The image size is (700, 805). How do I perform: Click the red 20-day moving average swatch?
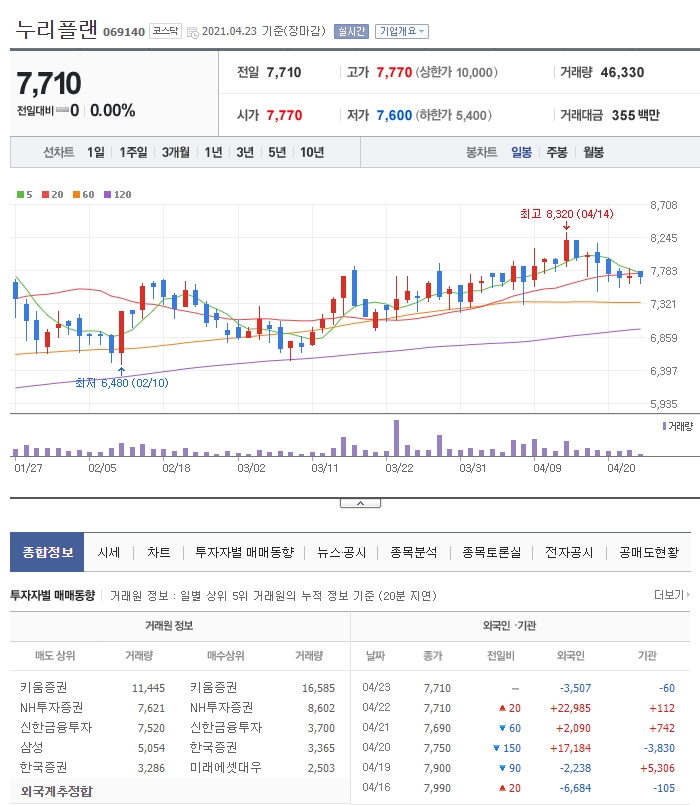(45, 195)
